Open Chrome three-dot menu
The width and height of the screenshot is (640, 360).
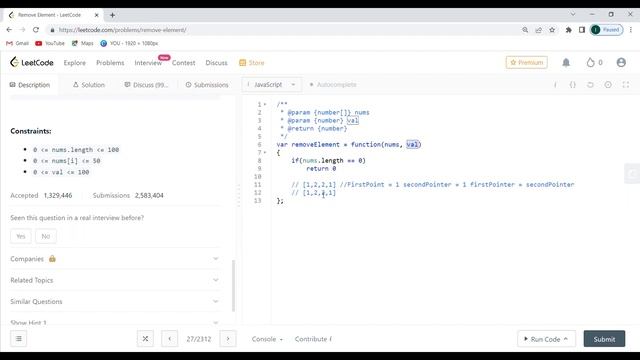coord(631,30)
